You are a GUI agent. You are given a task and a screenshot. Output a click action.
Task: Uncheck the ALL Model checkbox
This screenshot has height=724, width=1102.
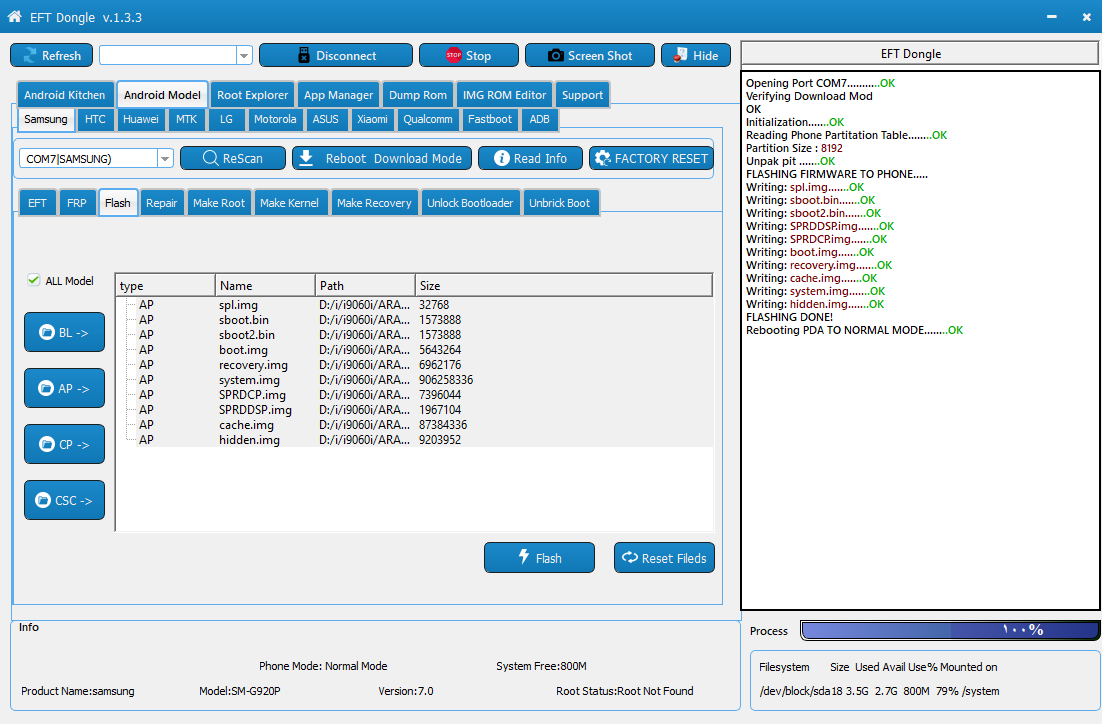point(33,280)
